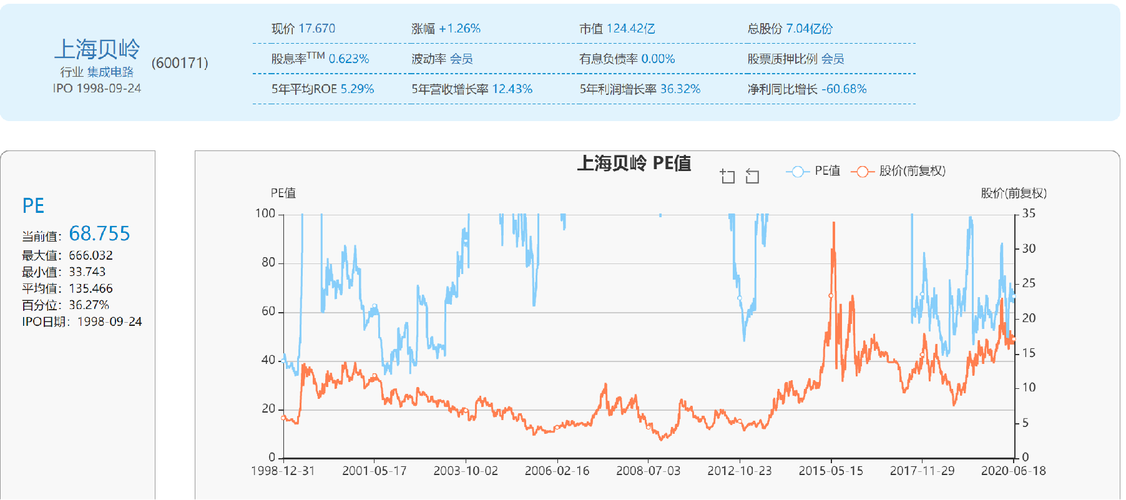1126x500 pixels.
Task: Click the 2001-05-17 x-axis date label
Action: 375,470
